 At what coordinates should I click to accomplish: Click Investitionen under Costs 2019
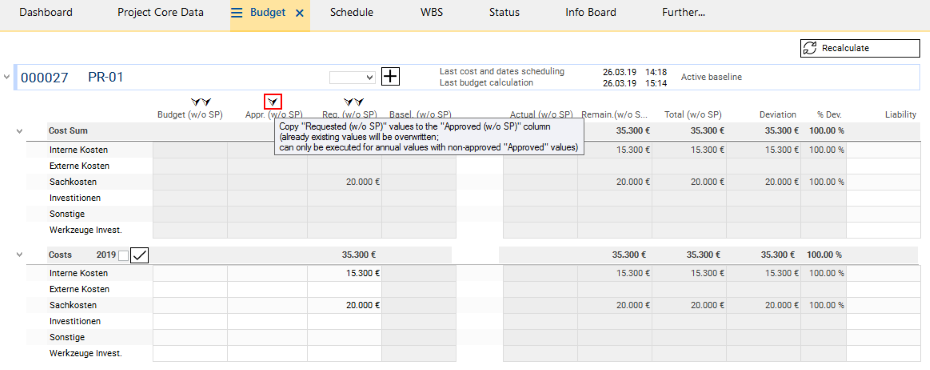pyautogui.click(x=75, y=321)
